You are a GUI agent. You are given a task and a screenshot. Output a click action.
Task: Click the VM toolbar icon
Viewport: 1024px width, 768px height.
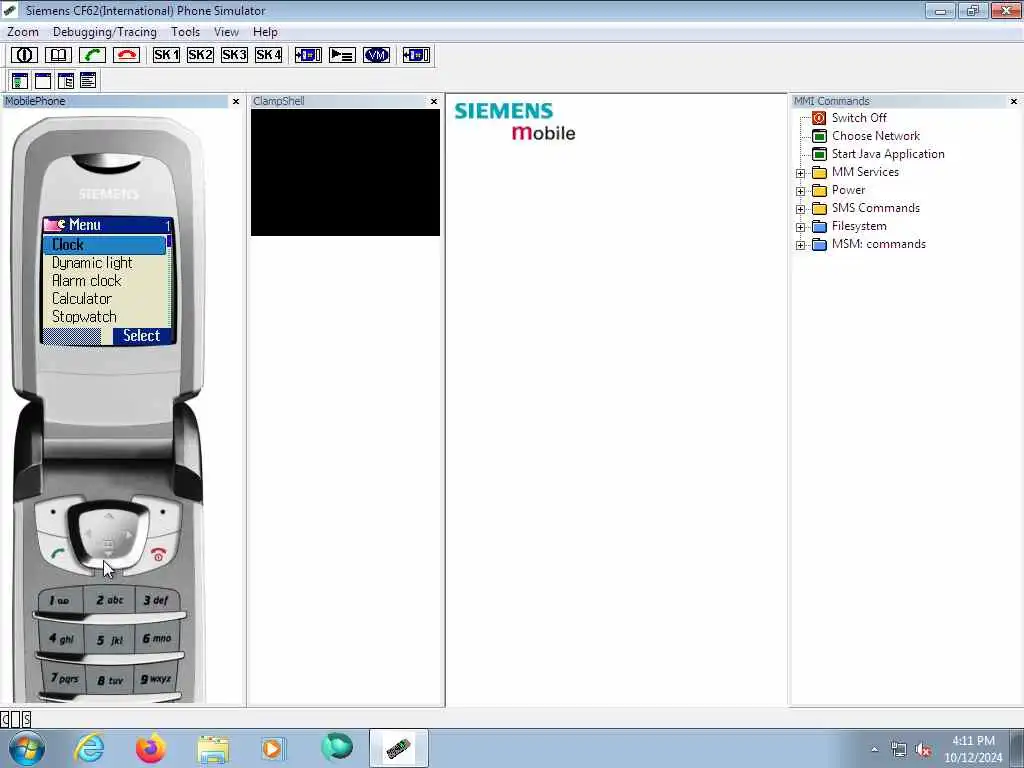pos(376,55)
